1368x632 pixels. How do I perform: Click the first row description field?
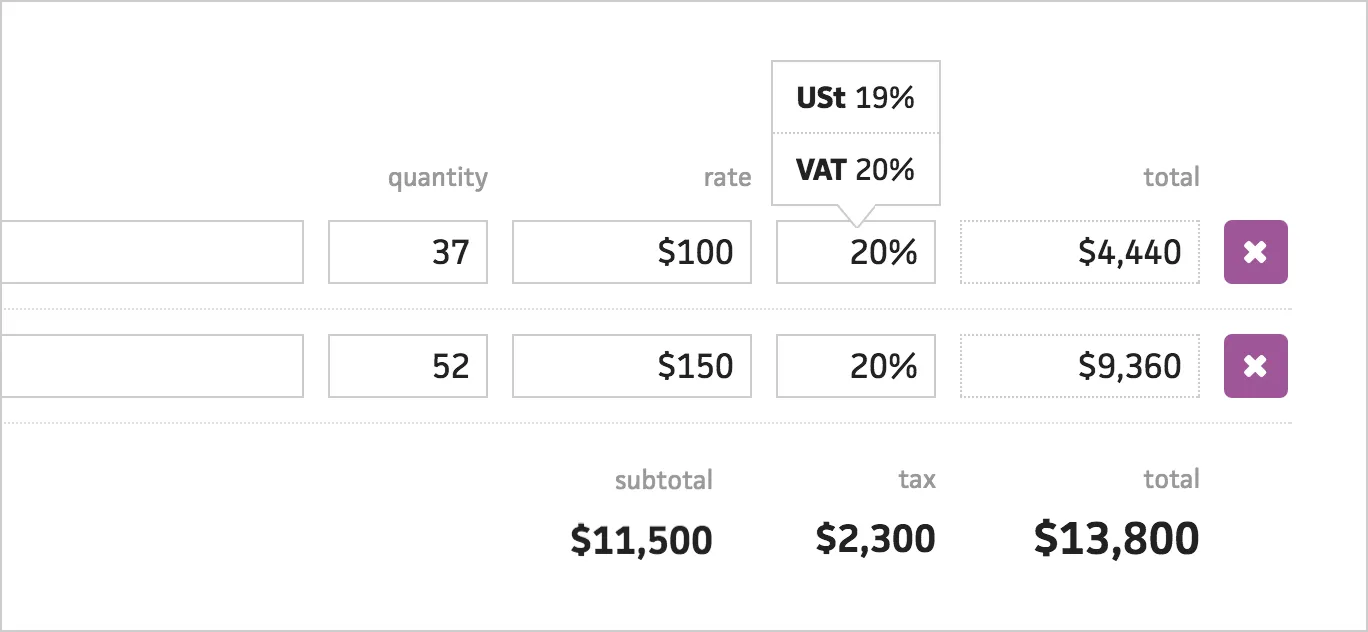coord(150,252)
